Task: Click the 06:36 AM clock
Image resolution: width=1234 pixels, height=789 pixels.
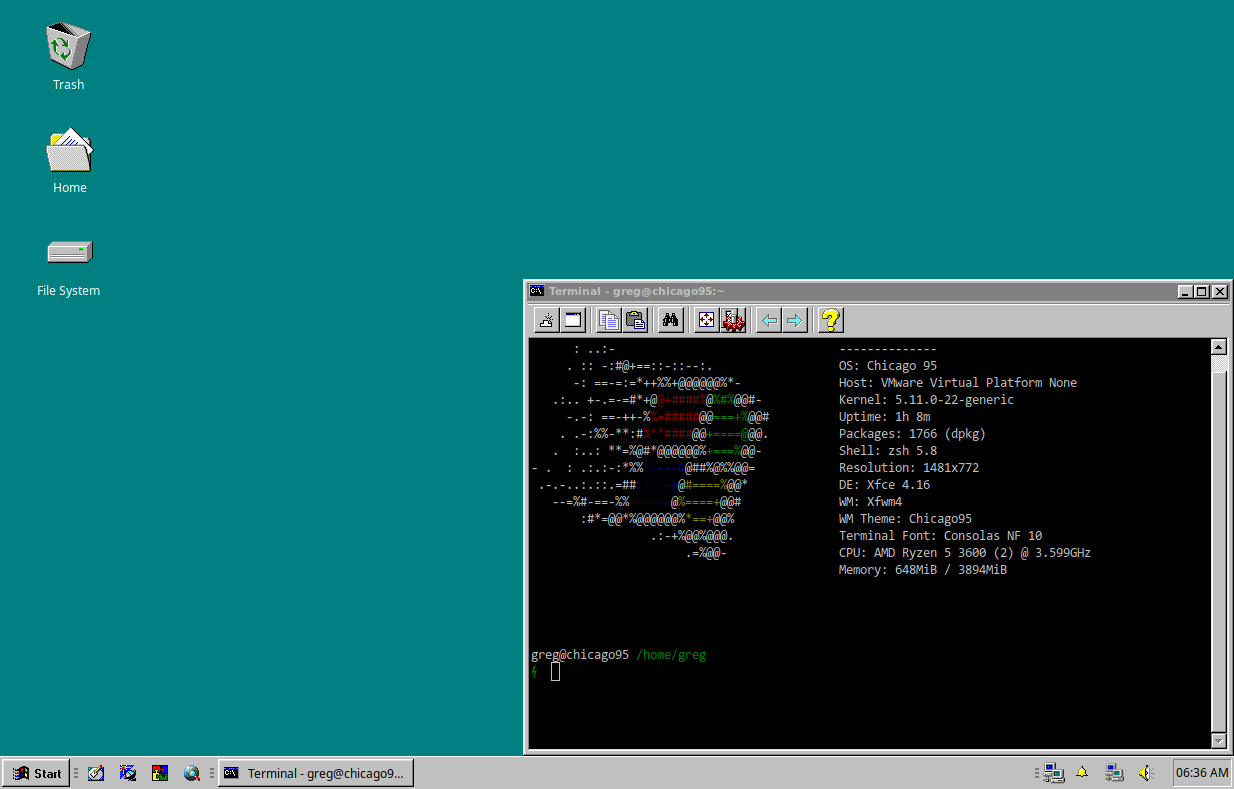Action: 1201,773
